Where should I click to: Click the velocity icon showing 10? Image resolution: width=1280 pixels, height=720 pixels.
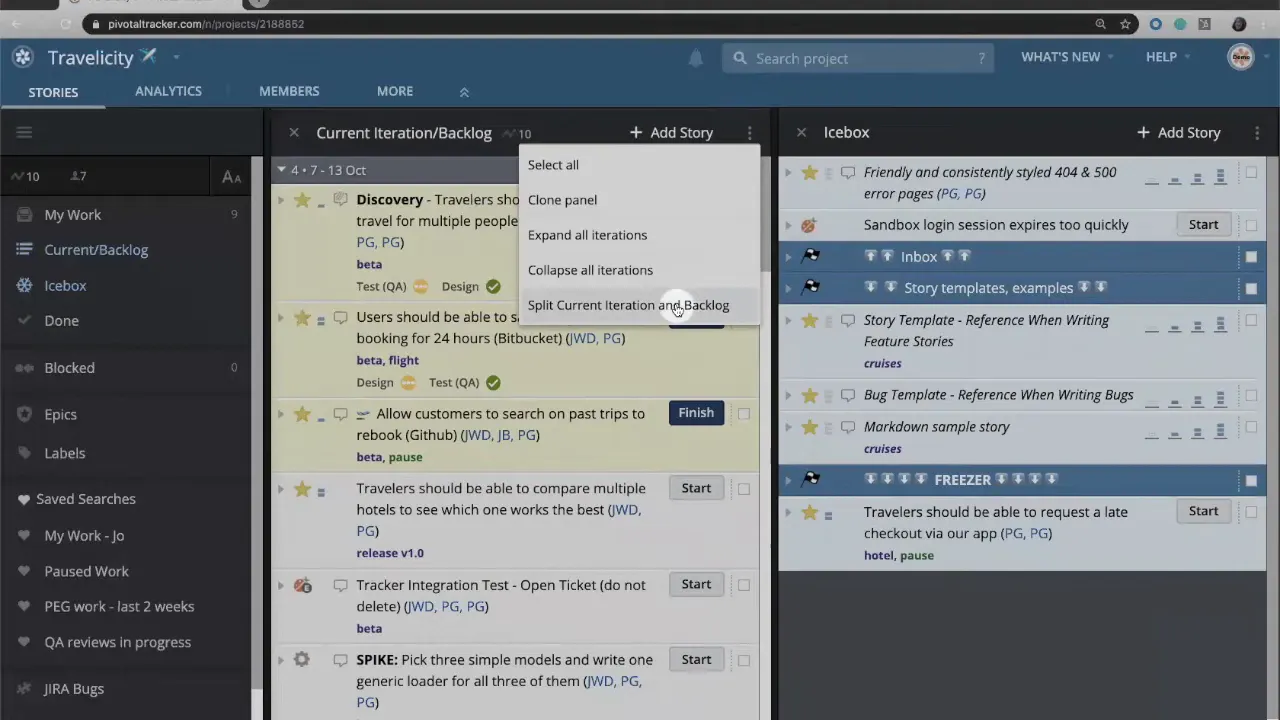pyautogui.click(x=27, y=176)
